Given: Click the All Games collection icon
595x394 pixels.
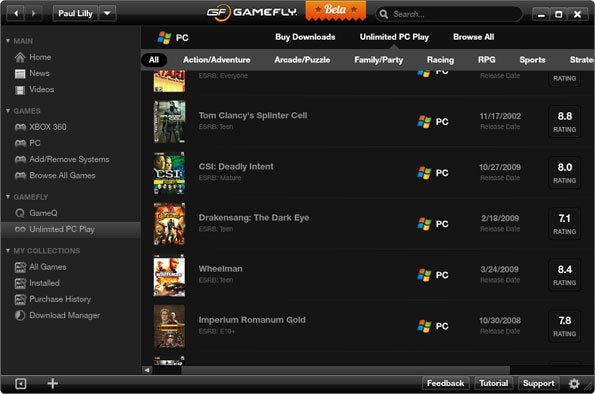Looking at the screenshot, I should tap(20, 267).
